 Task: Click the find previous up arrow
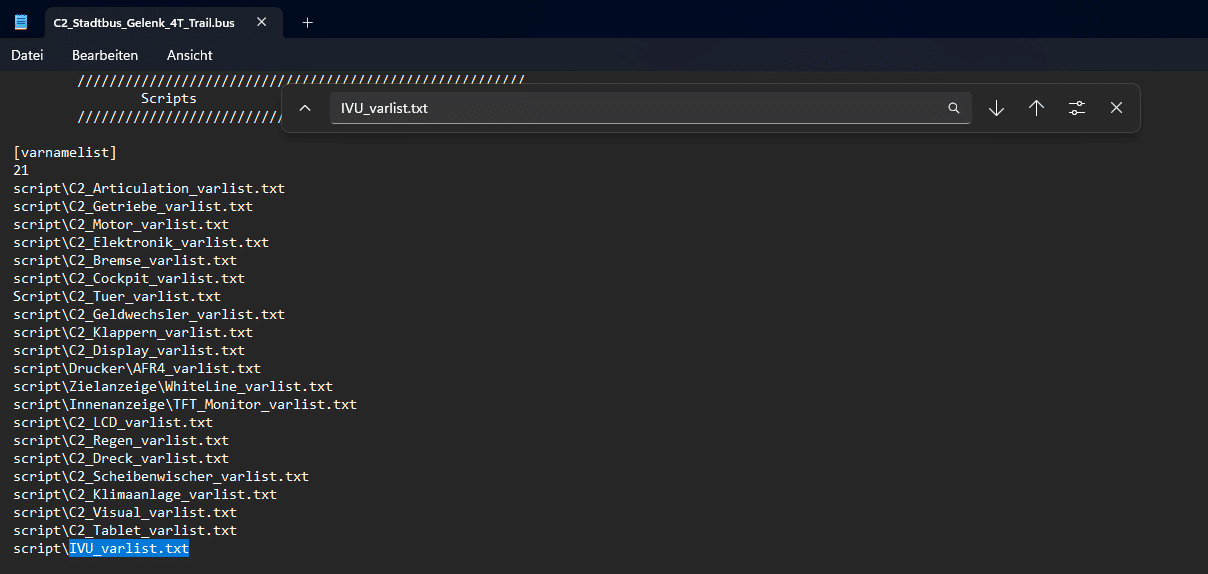[x=1036, y=108]
